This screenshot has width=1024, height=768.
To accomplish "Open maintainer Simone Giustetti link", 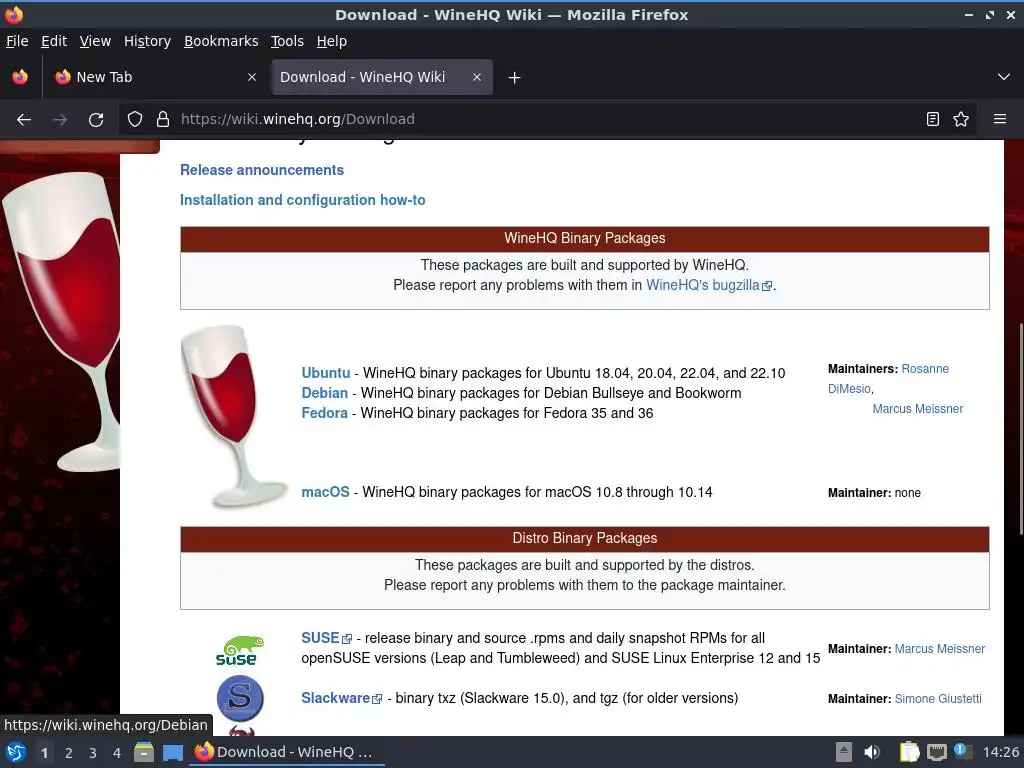I will pyautogui.click(x=938, y=699).
